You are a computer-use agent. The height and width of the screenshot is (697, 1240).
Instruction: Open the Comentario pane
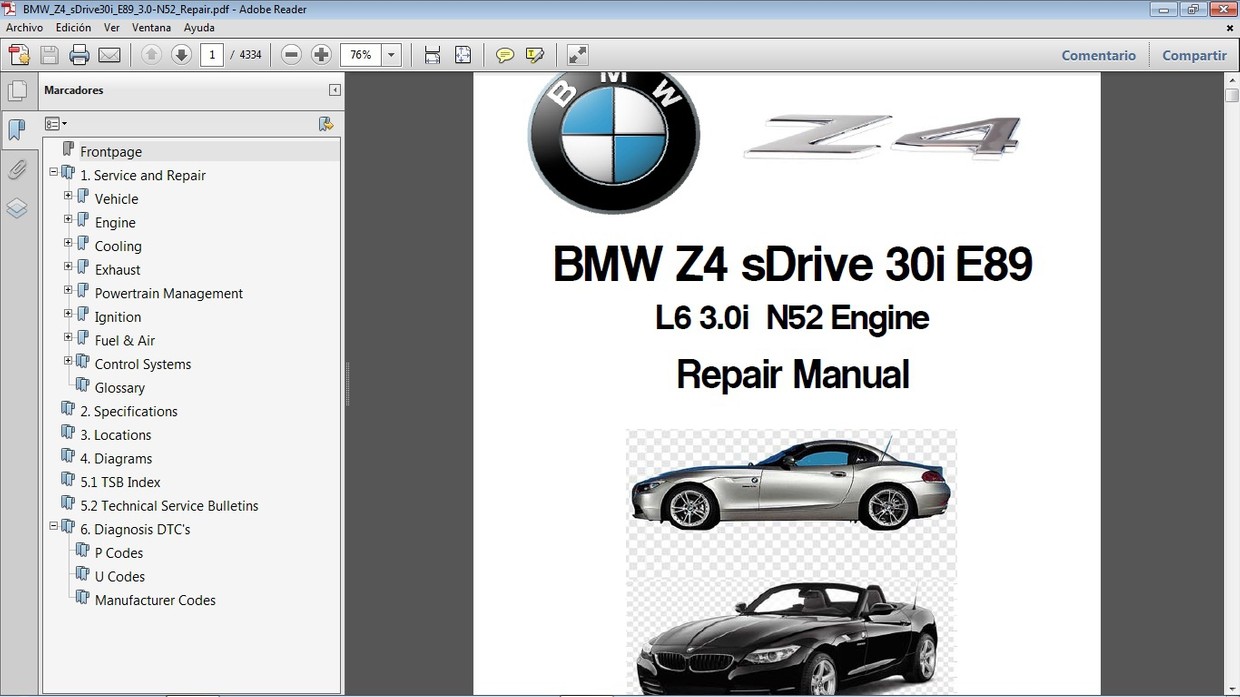[1098, 55]
